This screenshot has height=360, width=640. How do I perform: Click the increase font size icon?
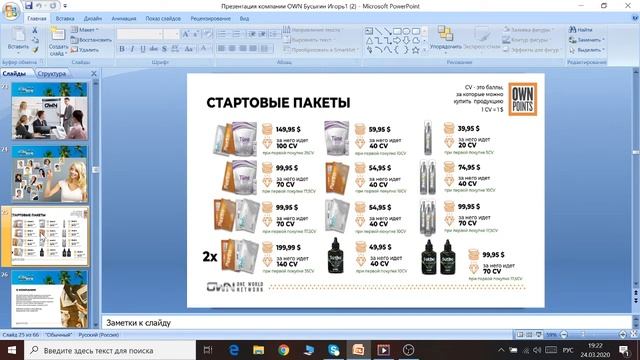click(186, 34)
